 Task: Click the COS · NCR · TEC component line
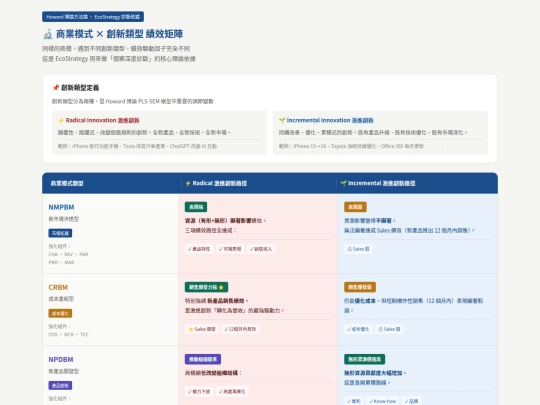pyautogui.click(x=69, y=334)
